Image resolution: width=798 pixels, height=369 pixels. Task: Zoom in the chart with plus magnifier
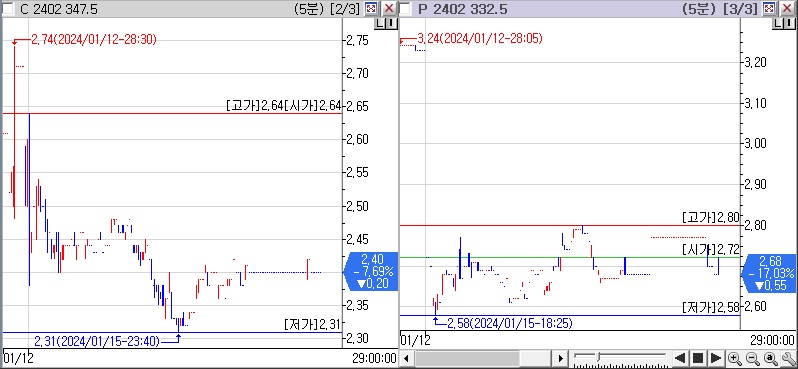point(734,358)
